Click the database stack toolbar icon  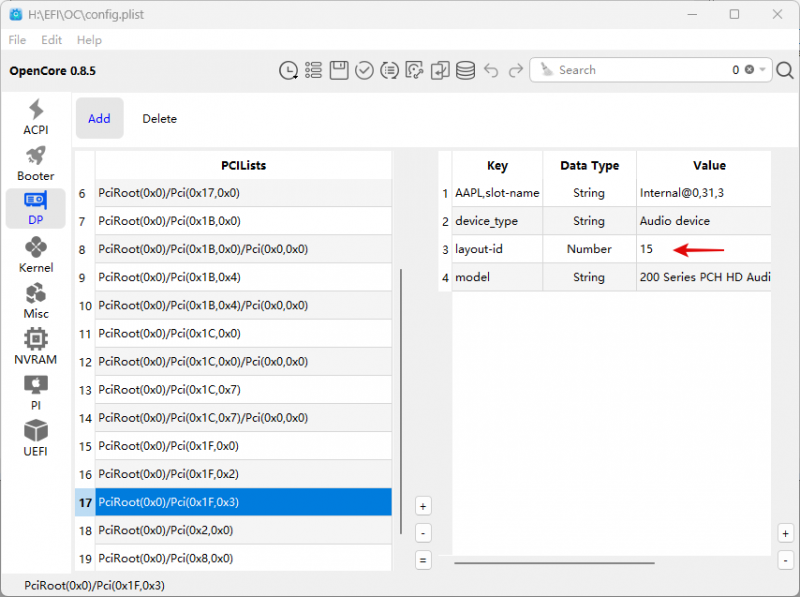click(465, 70)
